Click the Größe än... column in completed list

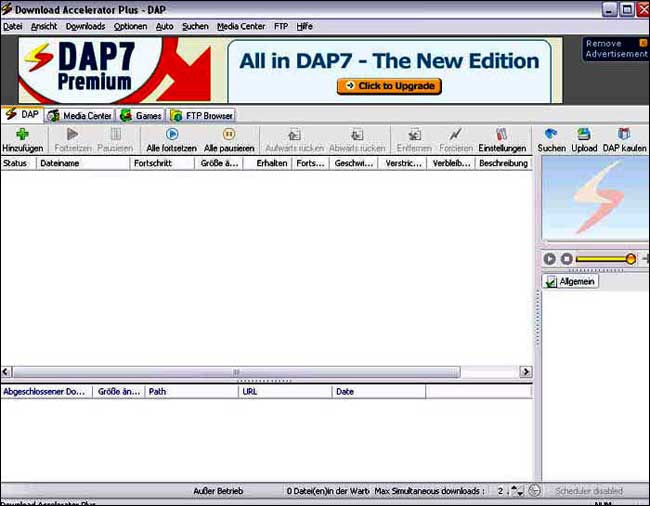pyautogui.click(x=119, y=392)
